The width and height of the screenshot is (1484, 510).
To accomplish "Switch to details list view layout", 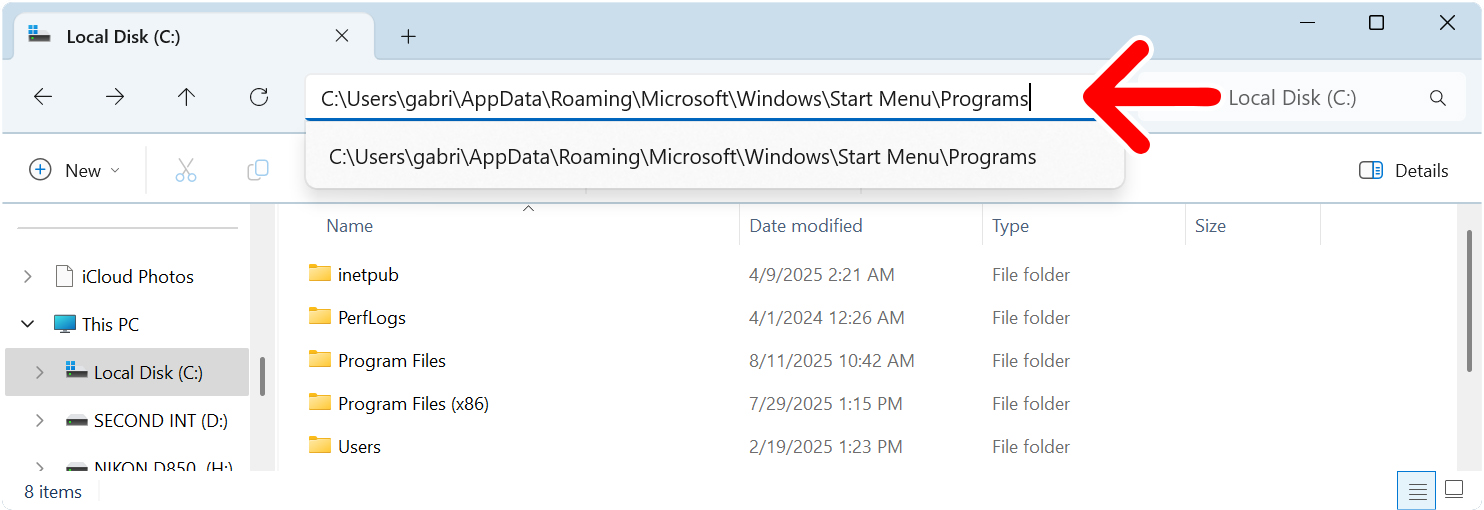I will pyautogui.click(x=1417, y=491).
